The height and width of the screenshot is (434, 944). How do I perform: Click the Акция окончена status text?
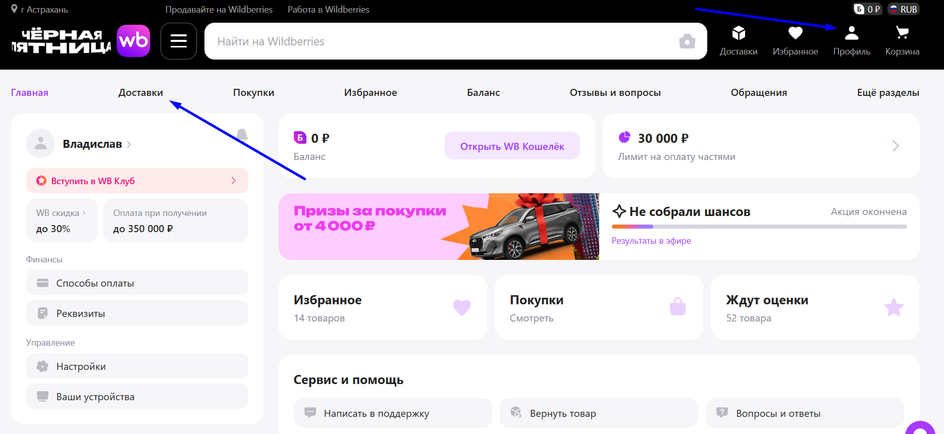869,212
